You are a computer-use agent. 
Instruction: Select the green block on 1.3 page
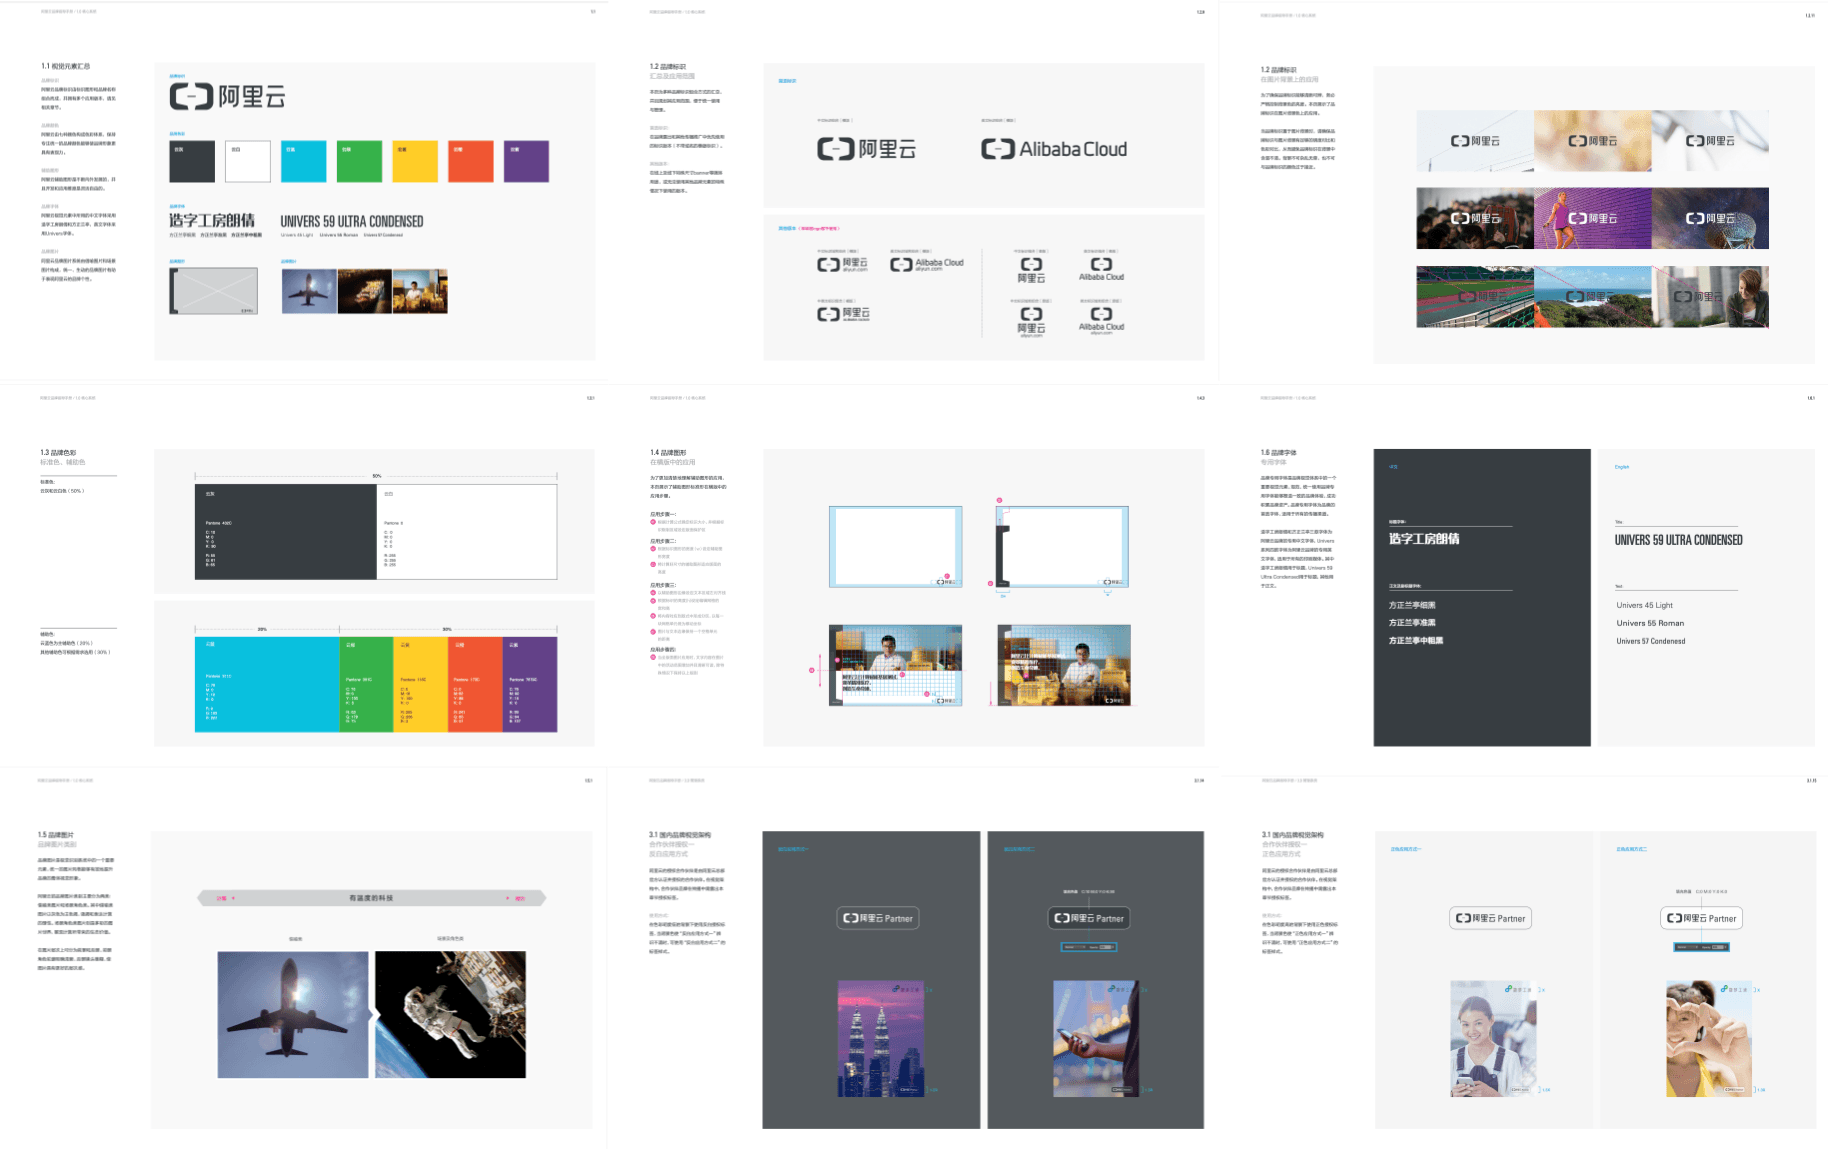tap(367, 685)
